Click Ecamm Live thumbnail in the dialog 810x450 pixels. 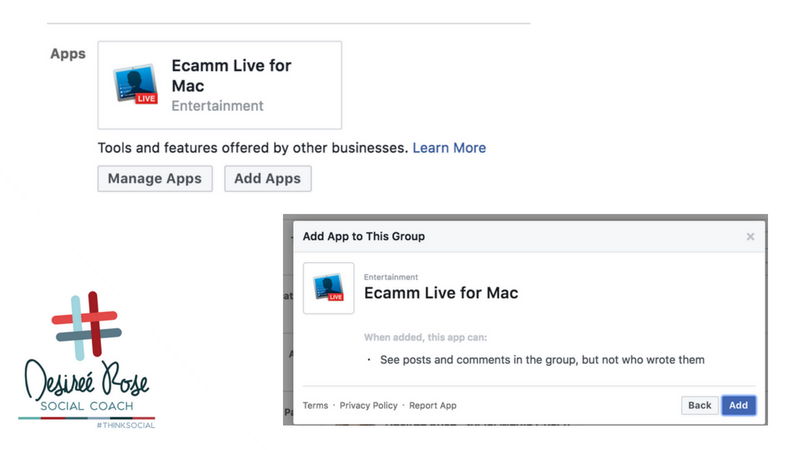coord(329,288)
